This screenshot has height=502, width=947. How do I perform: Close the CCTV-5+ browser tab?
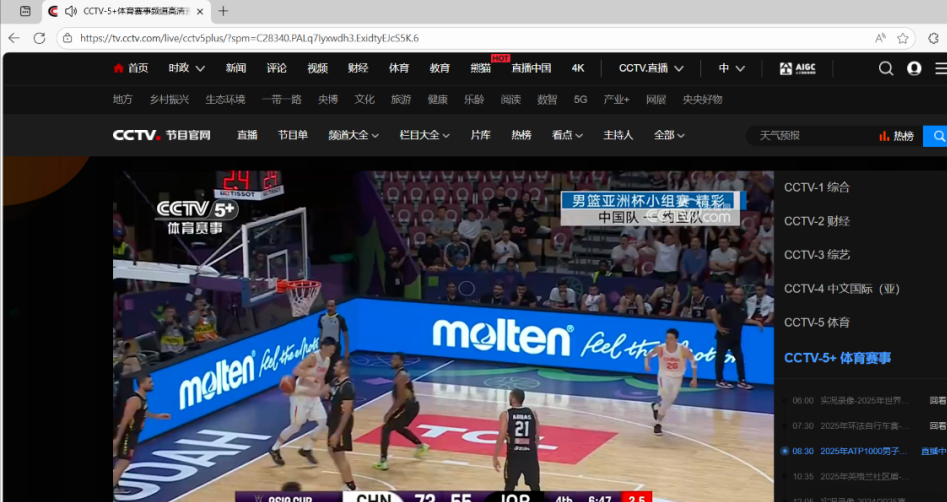[x=200, y=11]
